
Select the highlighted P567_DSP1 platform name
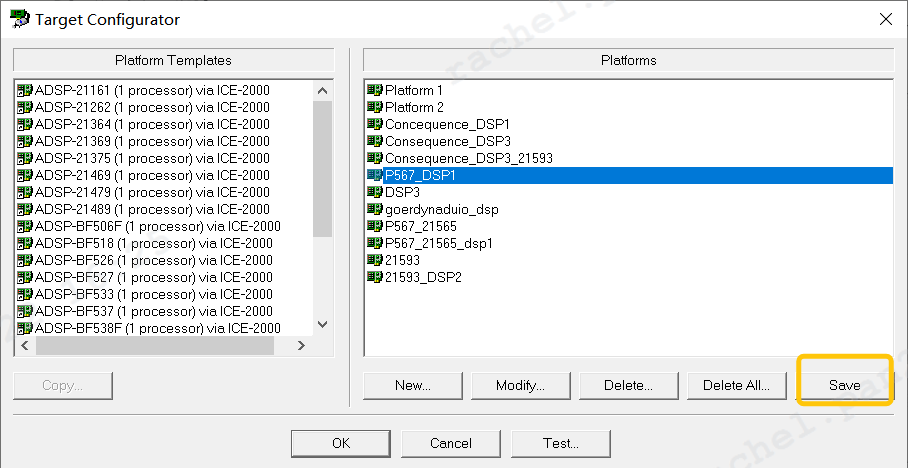click(420, 175)
